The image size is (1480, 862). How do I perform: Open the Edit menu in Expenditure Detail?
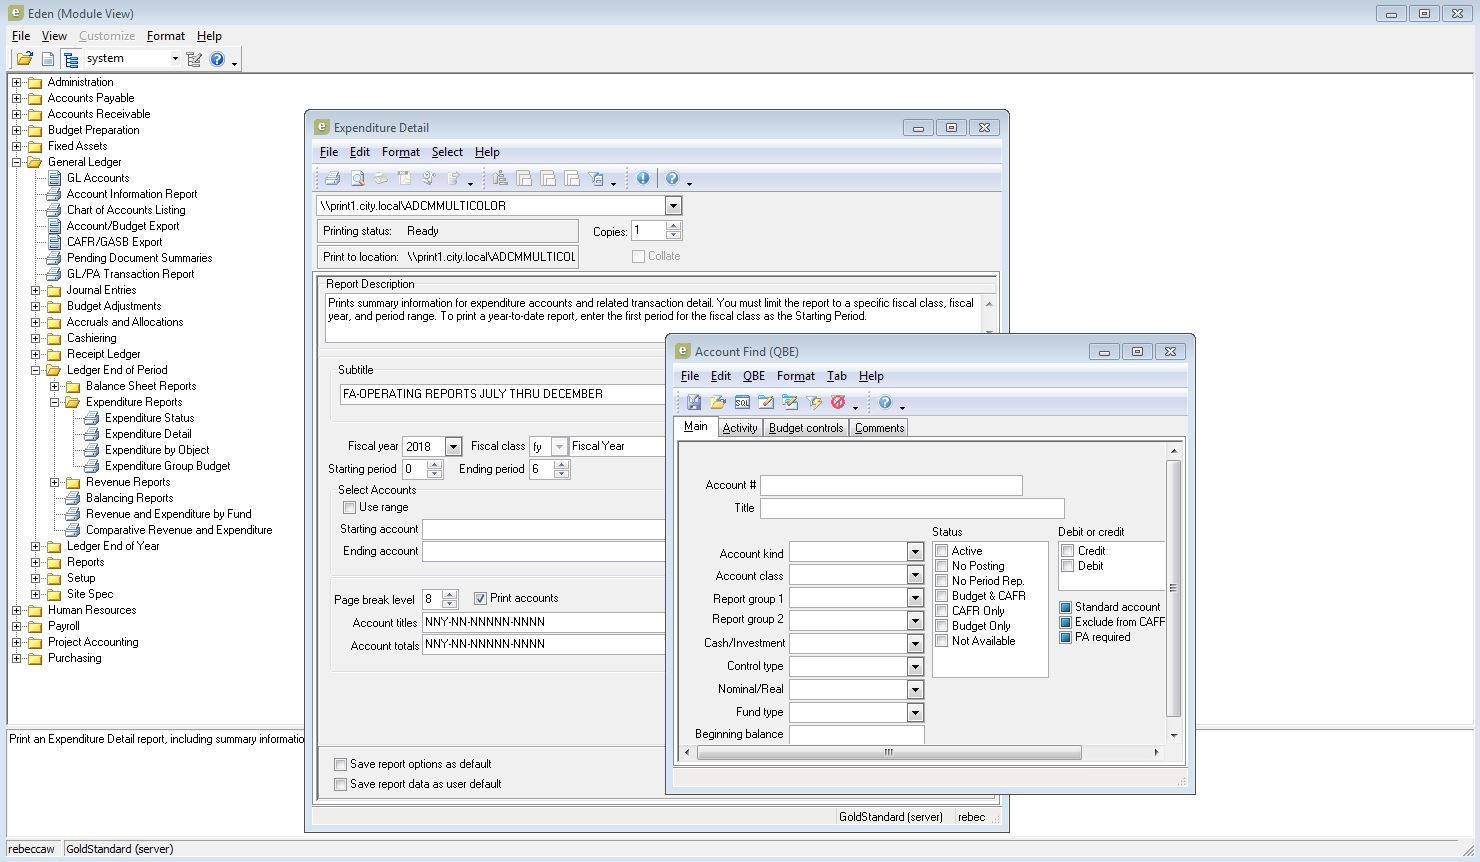click(x=360, y=152)
